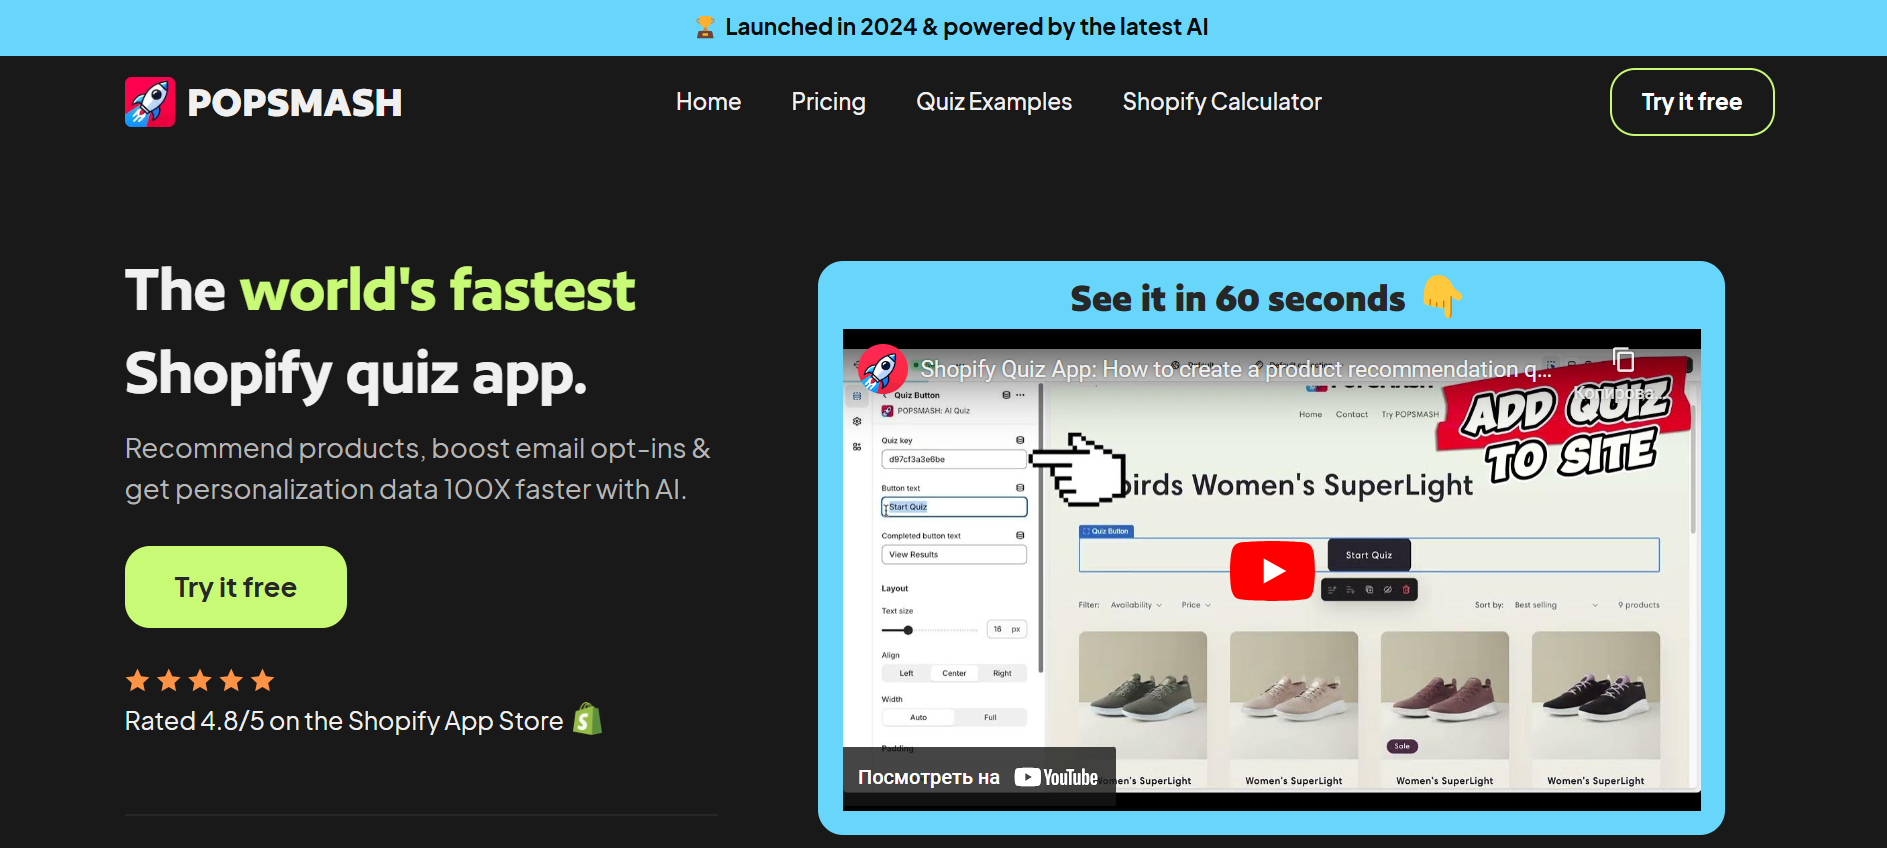This screenshot has height=848, width=1887.
Task: Click the copy link icon on video
Action: tap(1624, 360)
